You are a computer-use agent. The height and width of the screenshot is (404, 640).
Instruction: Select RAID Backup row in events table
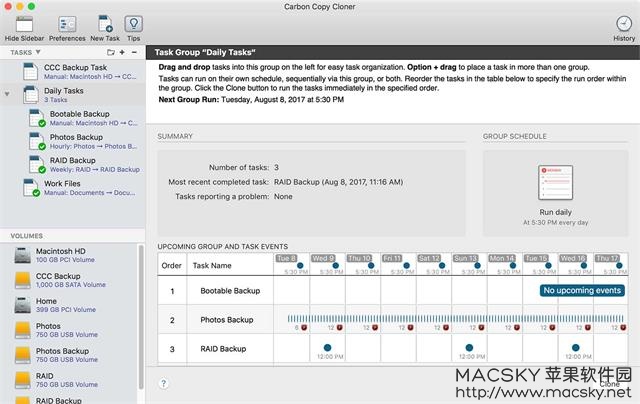tap(393, 349)
